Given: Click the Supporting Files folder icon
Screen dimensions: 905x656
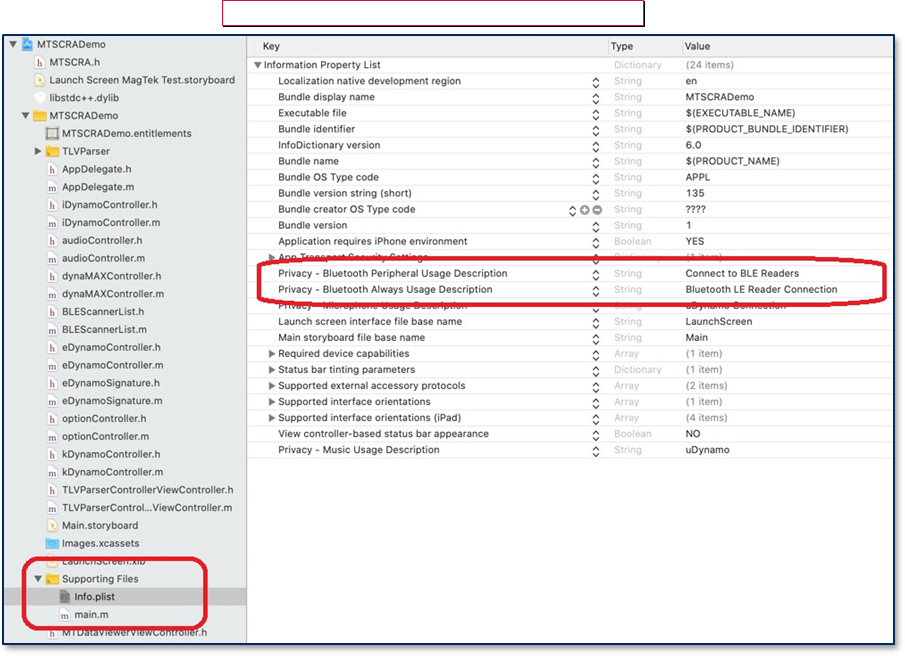Looking at the screenshot, I should [53, 579].
